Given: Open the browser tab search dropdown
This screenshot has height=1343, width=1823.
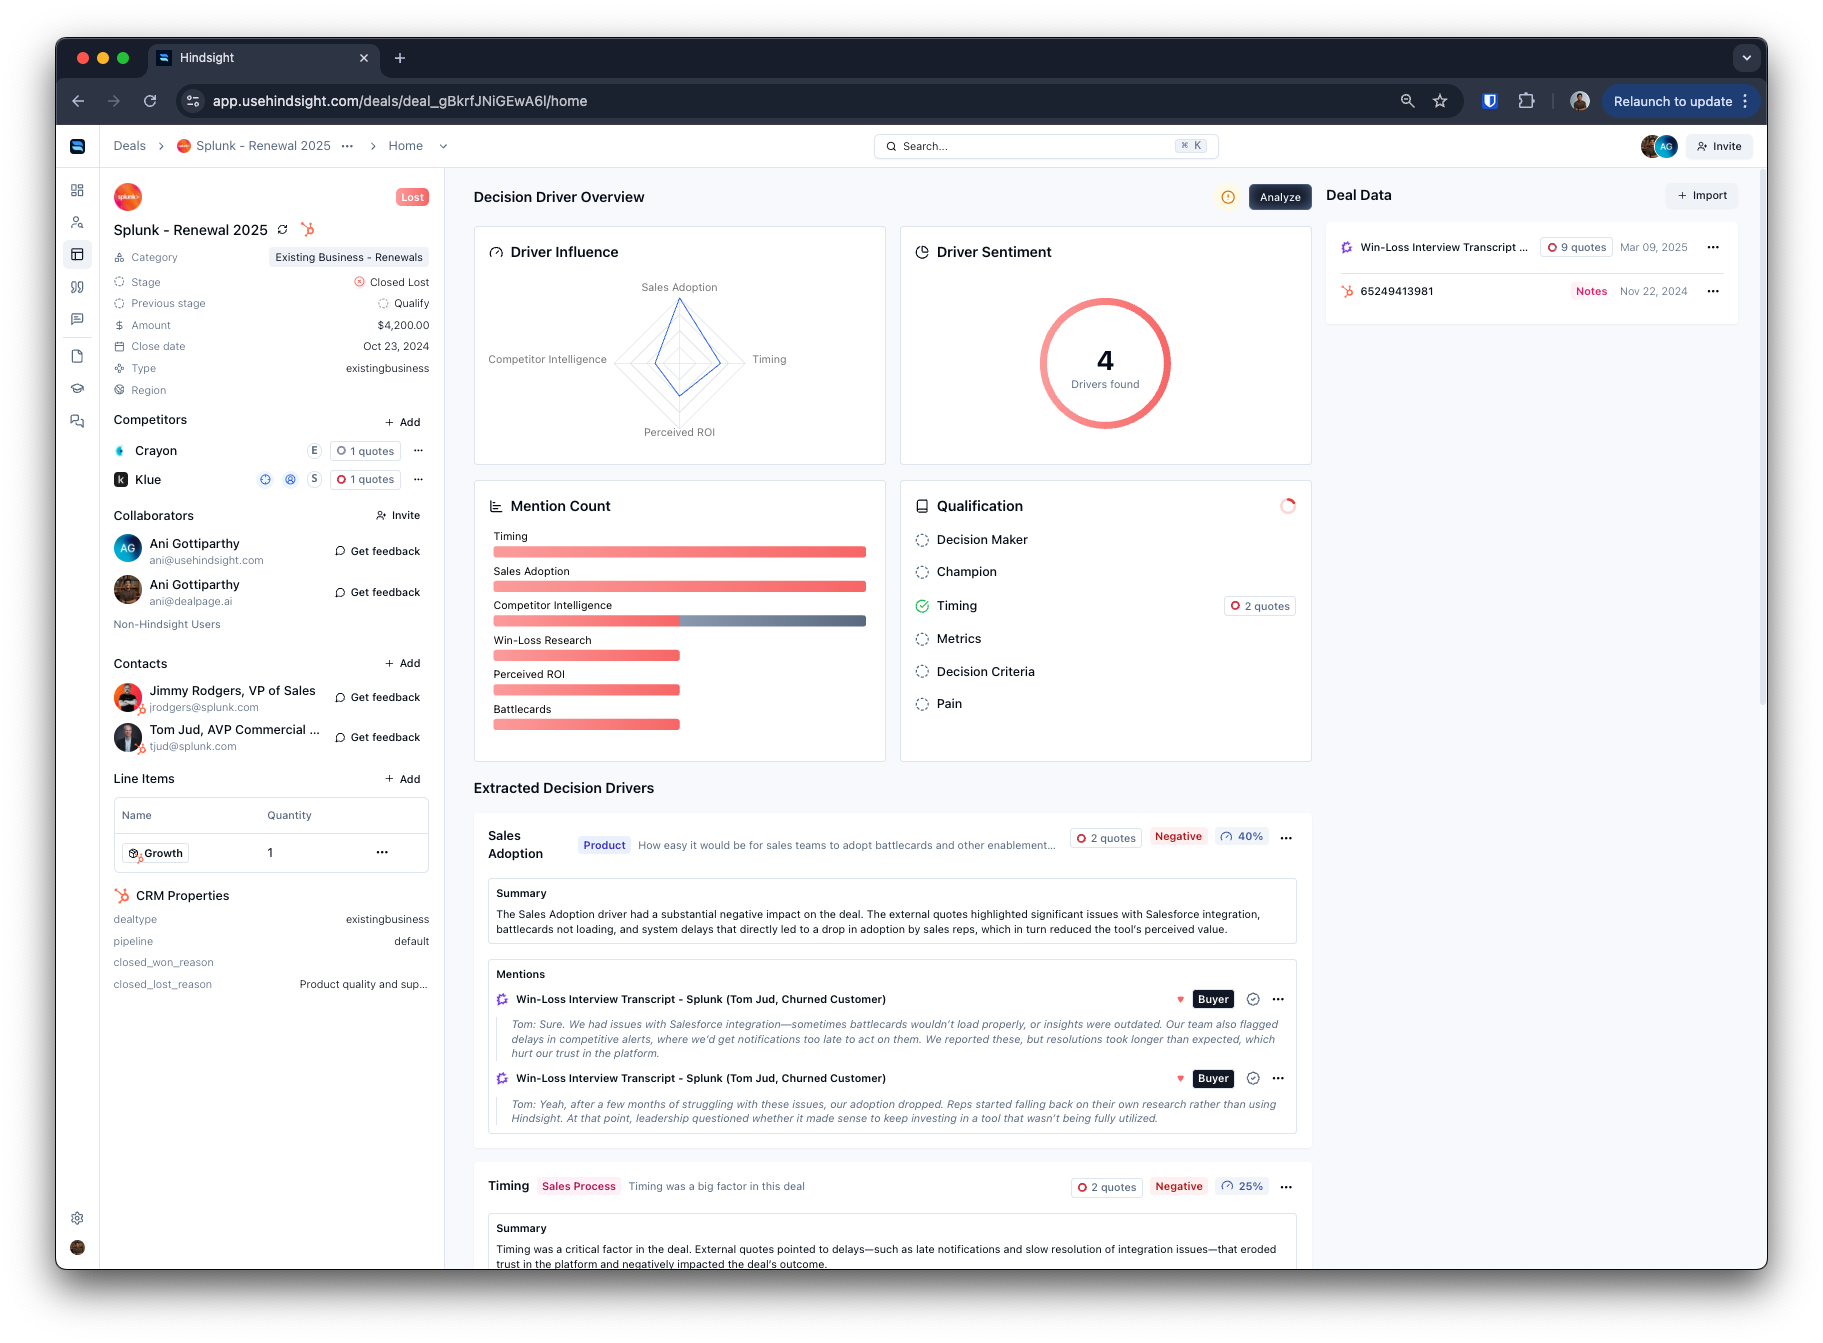Looking at the screenshot, I should [1746, 58].
